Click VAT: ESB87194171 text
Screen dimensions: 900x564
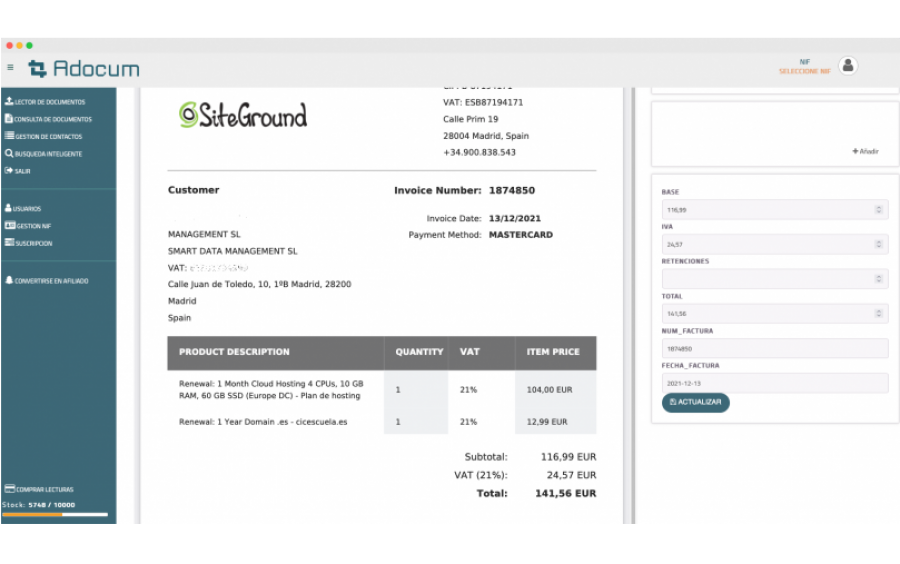click(x=483, y=103)
